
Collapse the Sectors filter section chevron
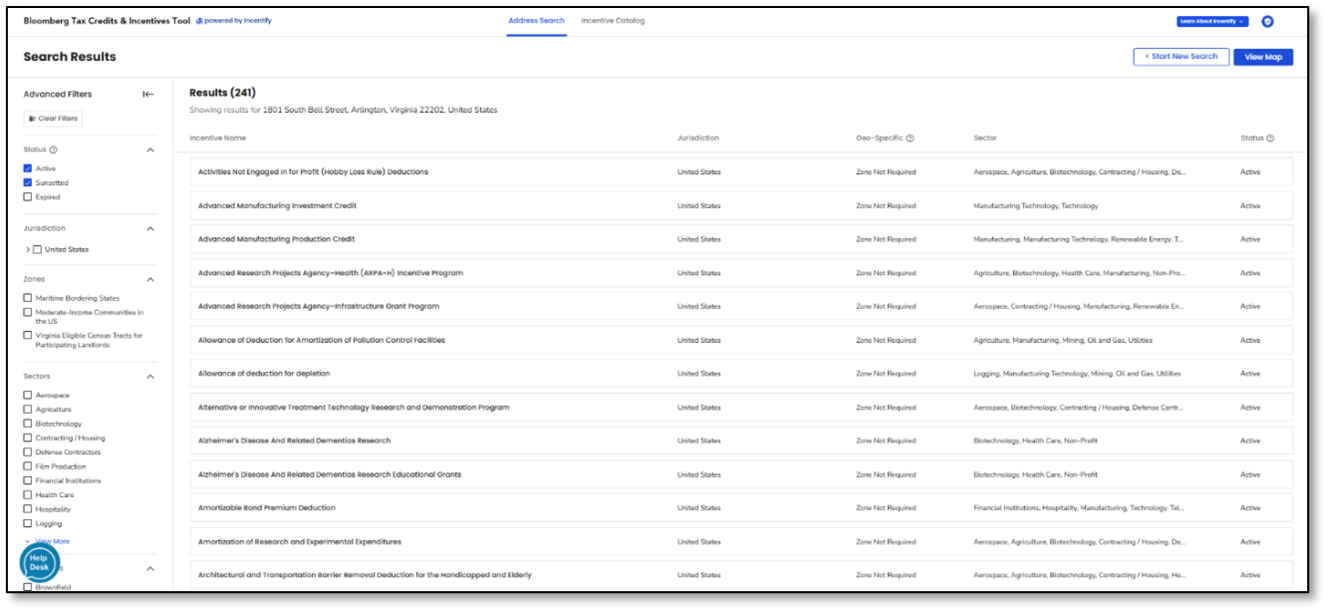(x=151, y=377)
